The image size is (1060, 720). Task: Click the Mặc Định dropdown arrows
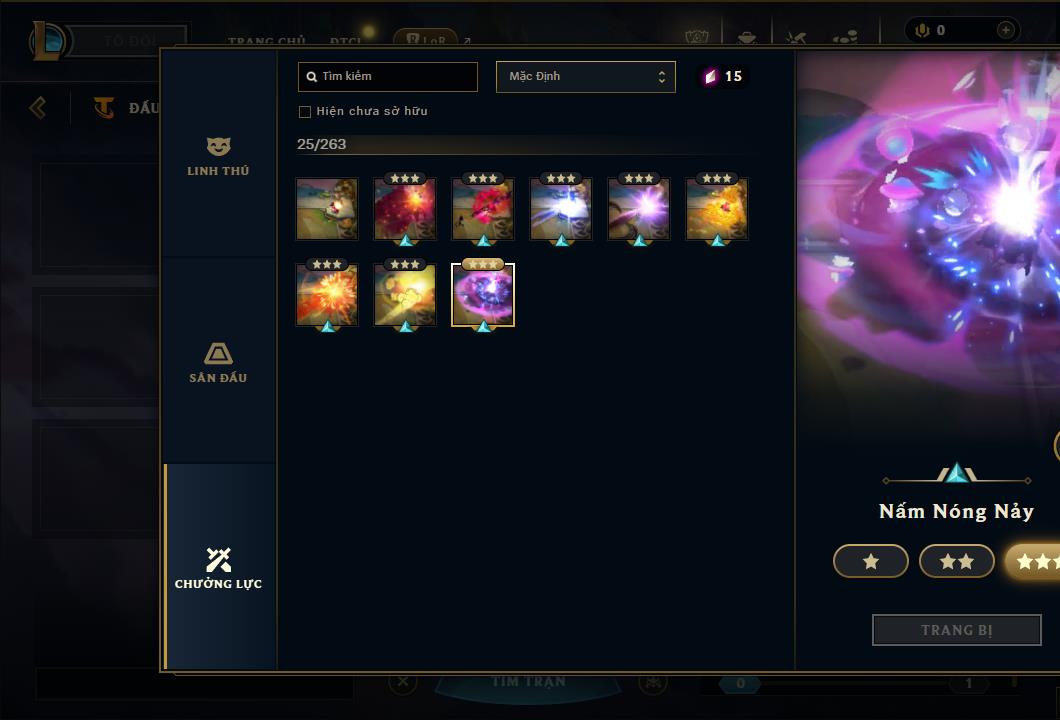[662, 77]
